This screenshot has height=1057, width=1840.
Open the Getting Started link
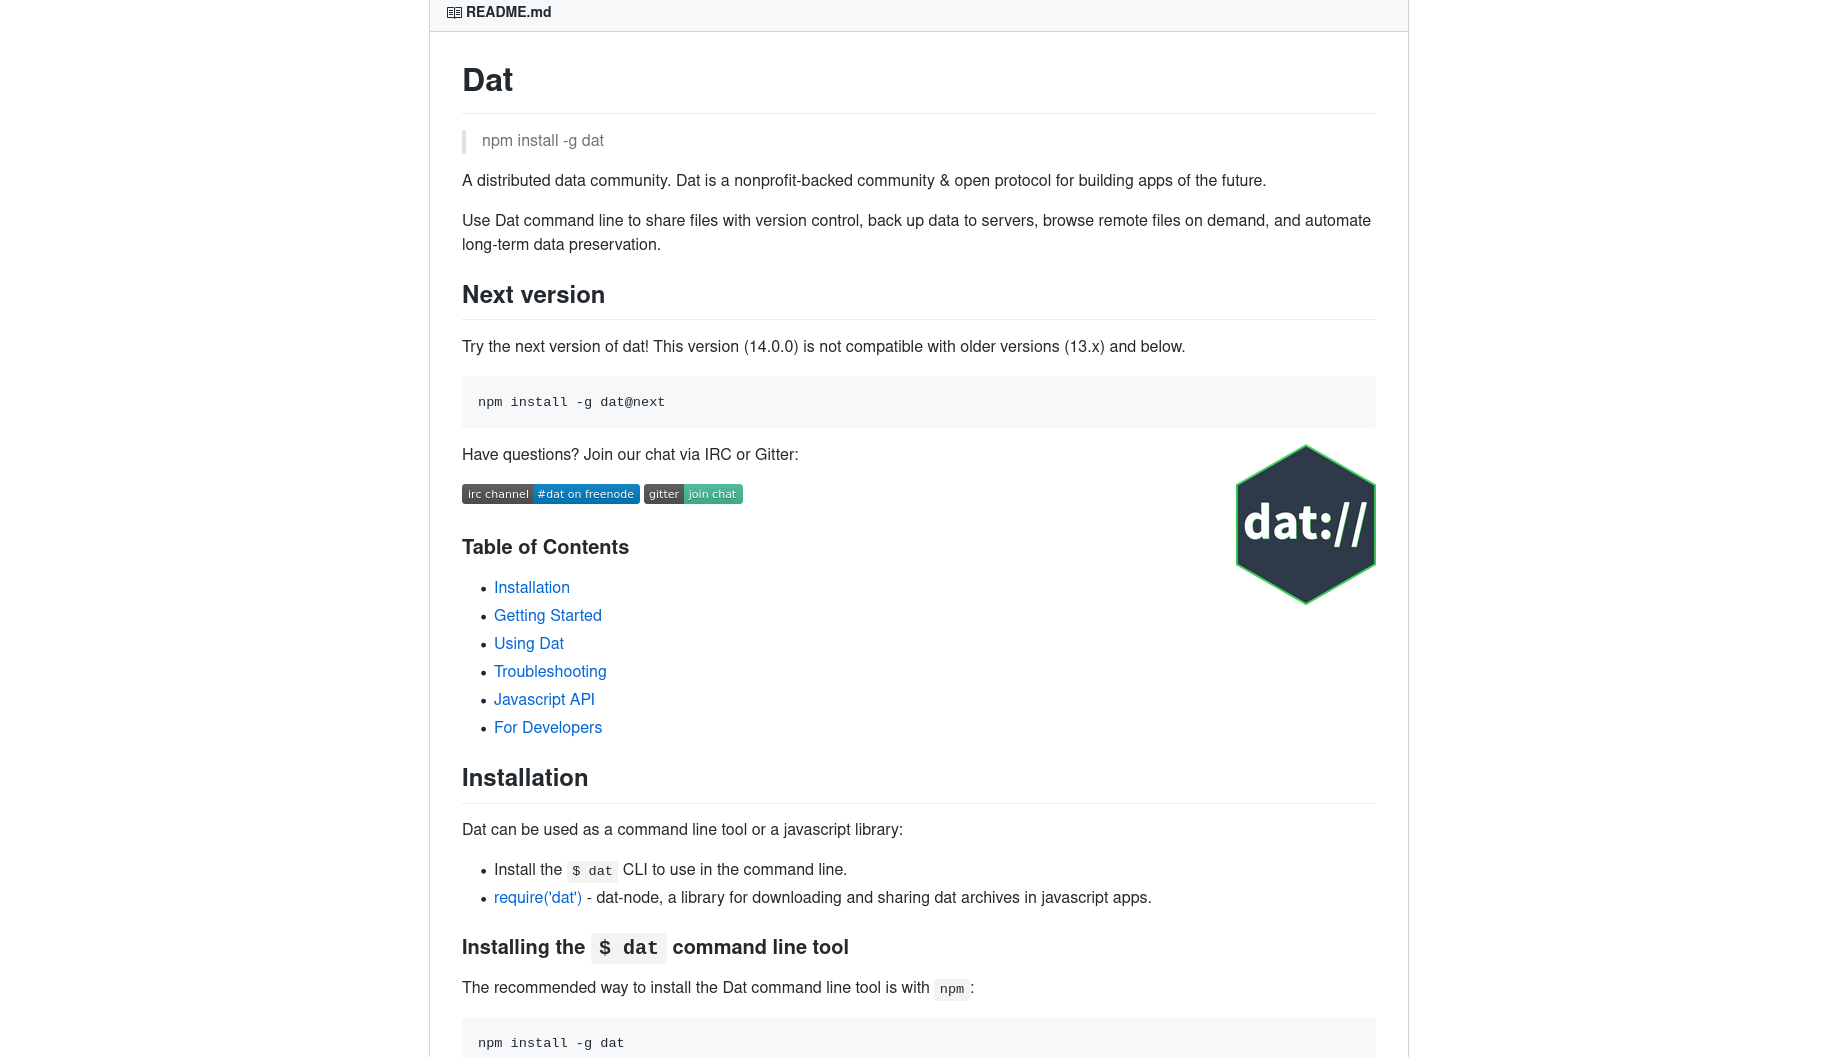[548, 616]
